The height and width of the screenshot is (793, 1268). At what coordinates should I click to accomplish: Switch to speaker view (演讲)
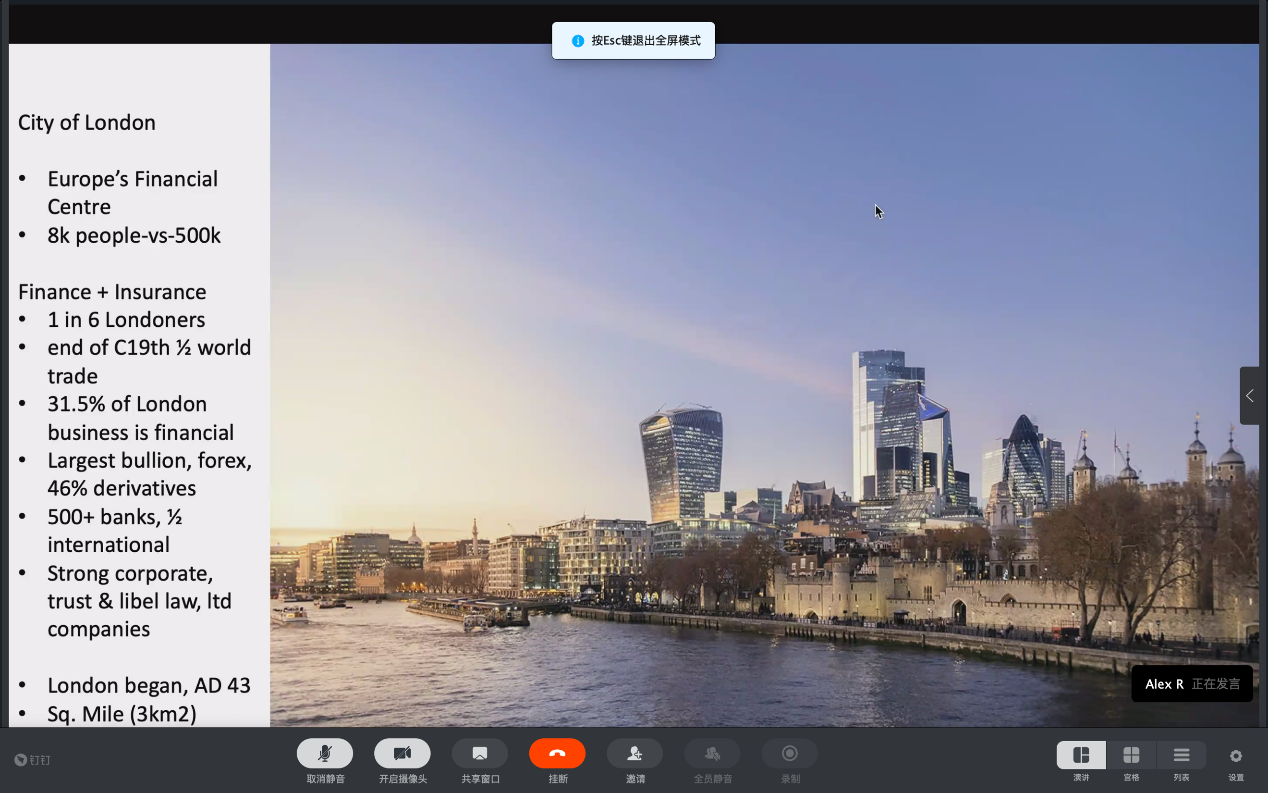tap(1081, 755)
